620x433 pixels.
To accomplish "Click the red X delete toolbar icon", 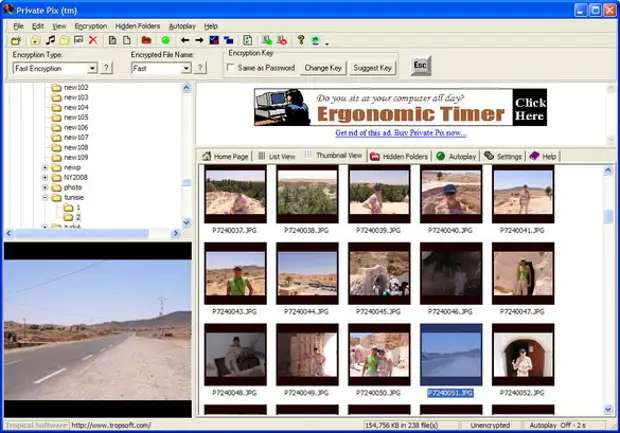I will point(93,41).
